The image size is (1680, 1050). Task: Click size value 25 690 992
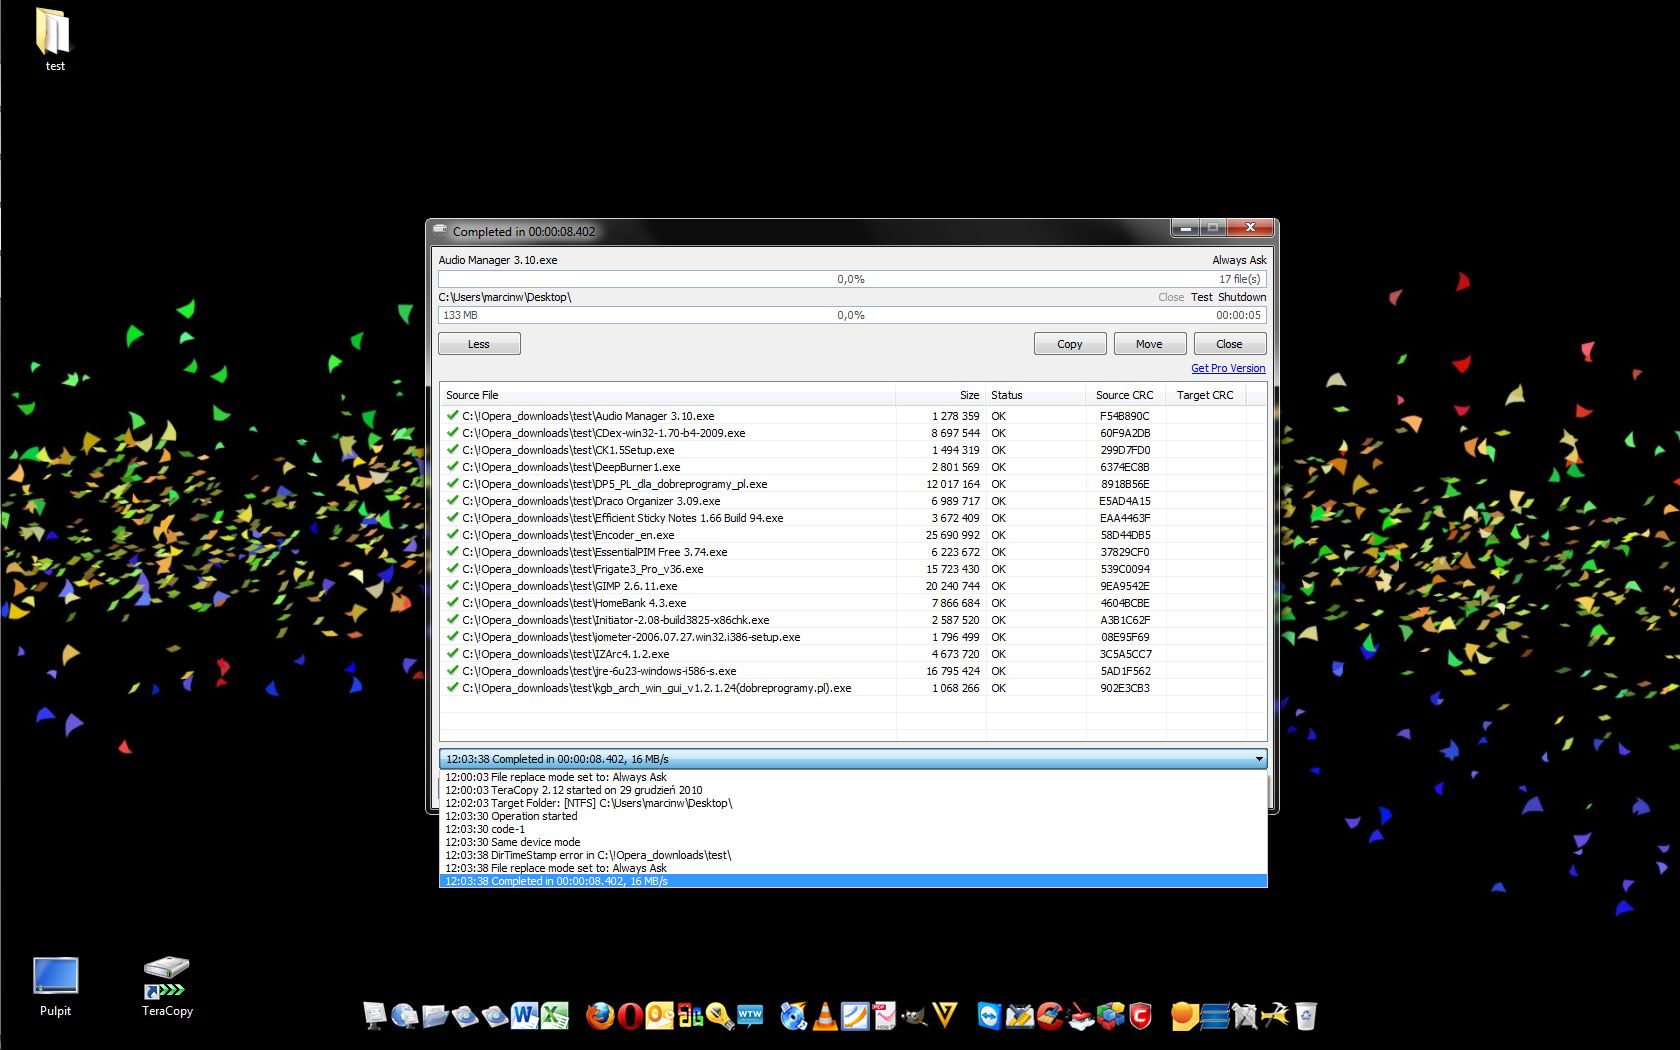[953, 535]
